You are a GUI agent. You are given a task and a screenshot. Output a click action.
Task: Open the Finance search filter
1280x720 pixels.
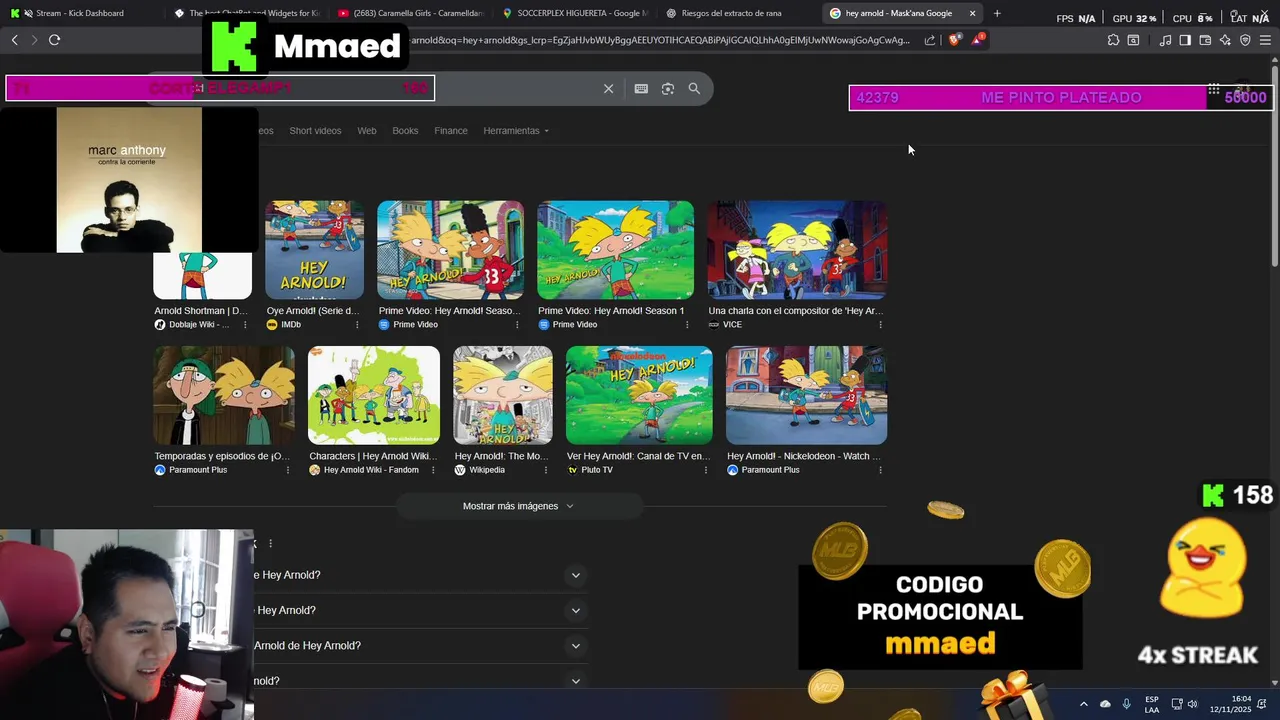[451, 131]
